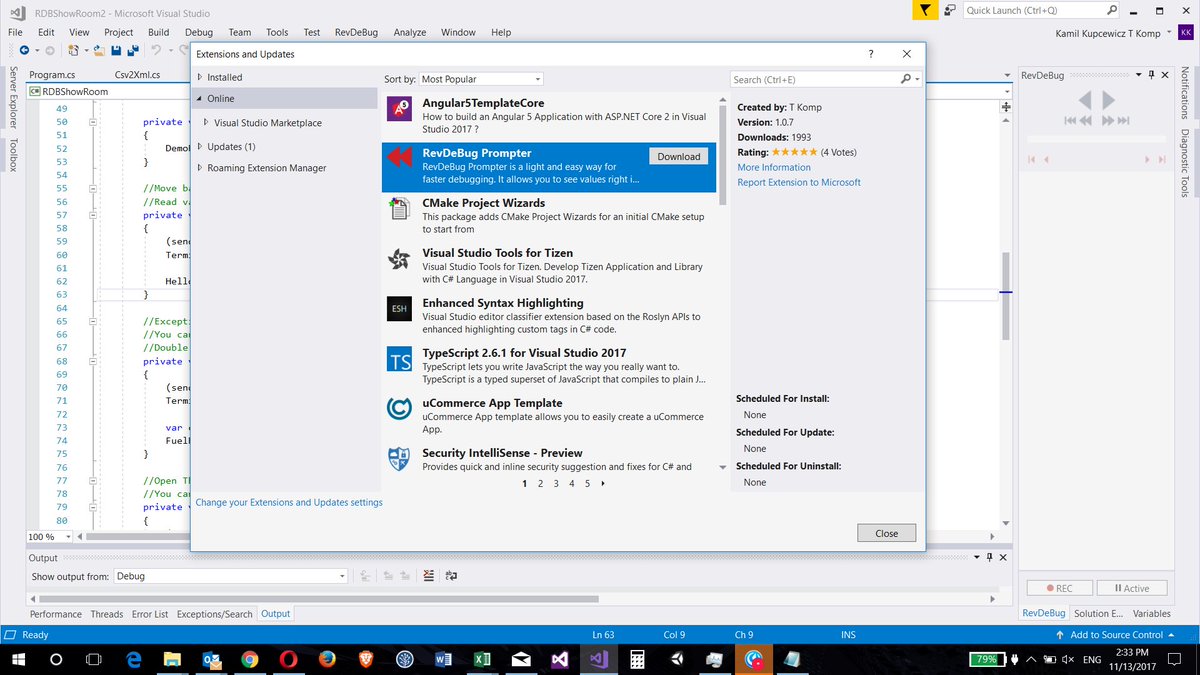Click RevDeBug skip to last button

[x=1124, y=121]
